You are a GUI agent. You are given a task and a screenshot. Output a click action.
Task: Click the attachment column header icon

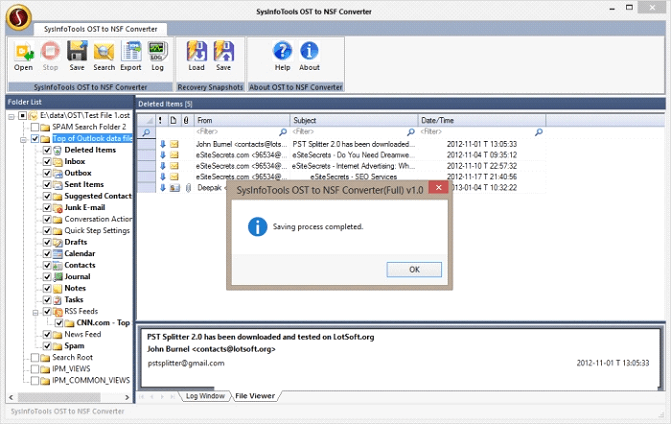(186, 120)
